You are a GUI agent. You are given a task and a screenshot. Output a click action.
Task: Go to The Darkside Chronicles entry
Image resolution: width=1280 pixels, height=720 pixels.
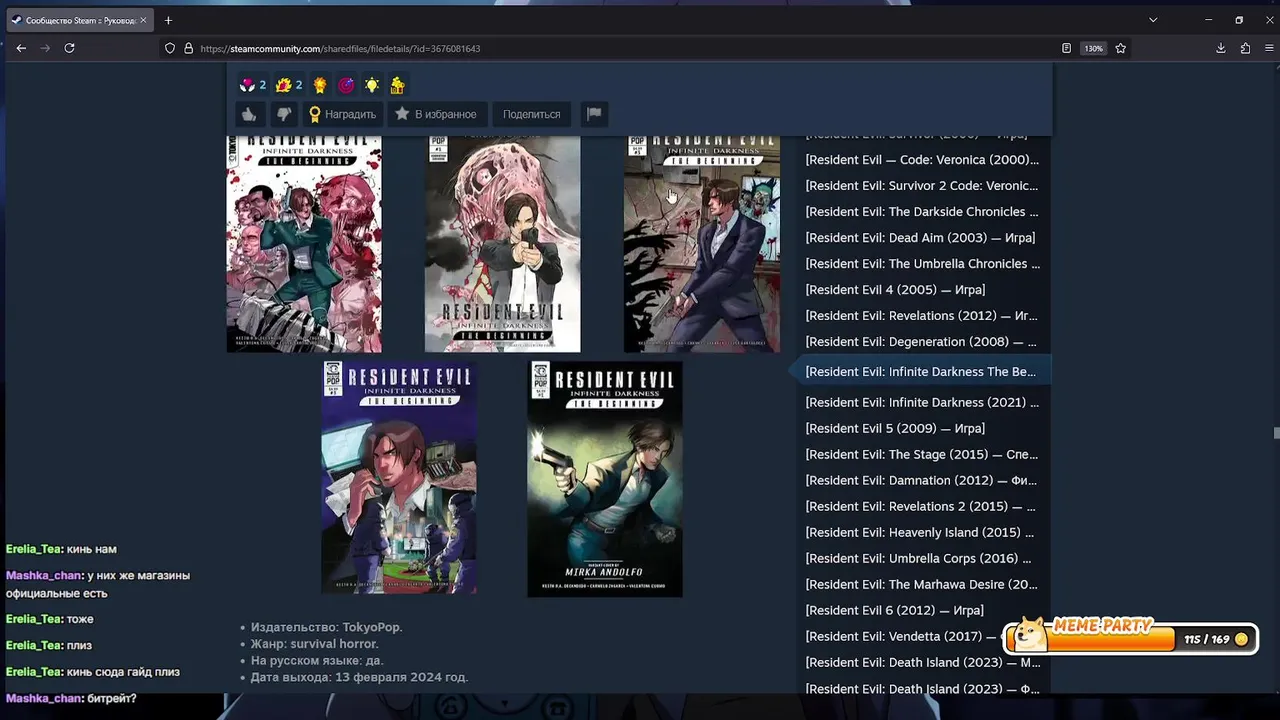point(922,211)
